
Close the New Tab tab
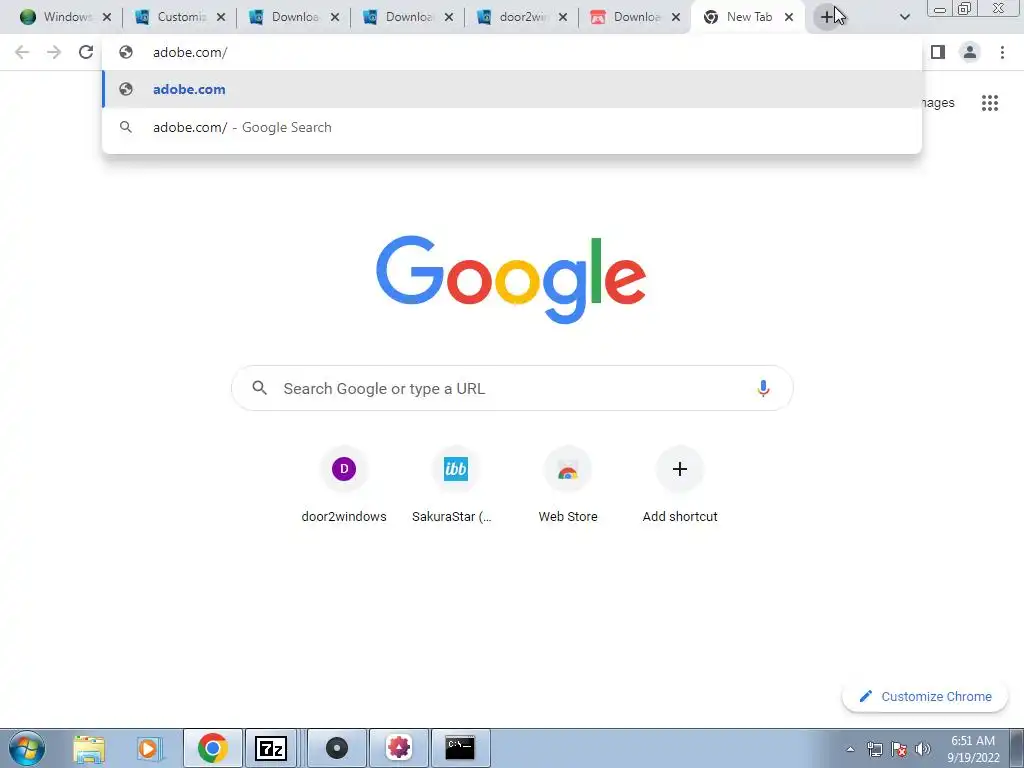[789, 17]
